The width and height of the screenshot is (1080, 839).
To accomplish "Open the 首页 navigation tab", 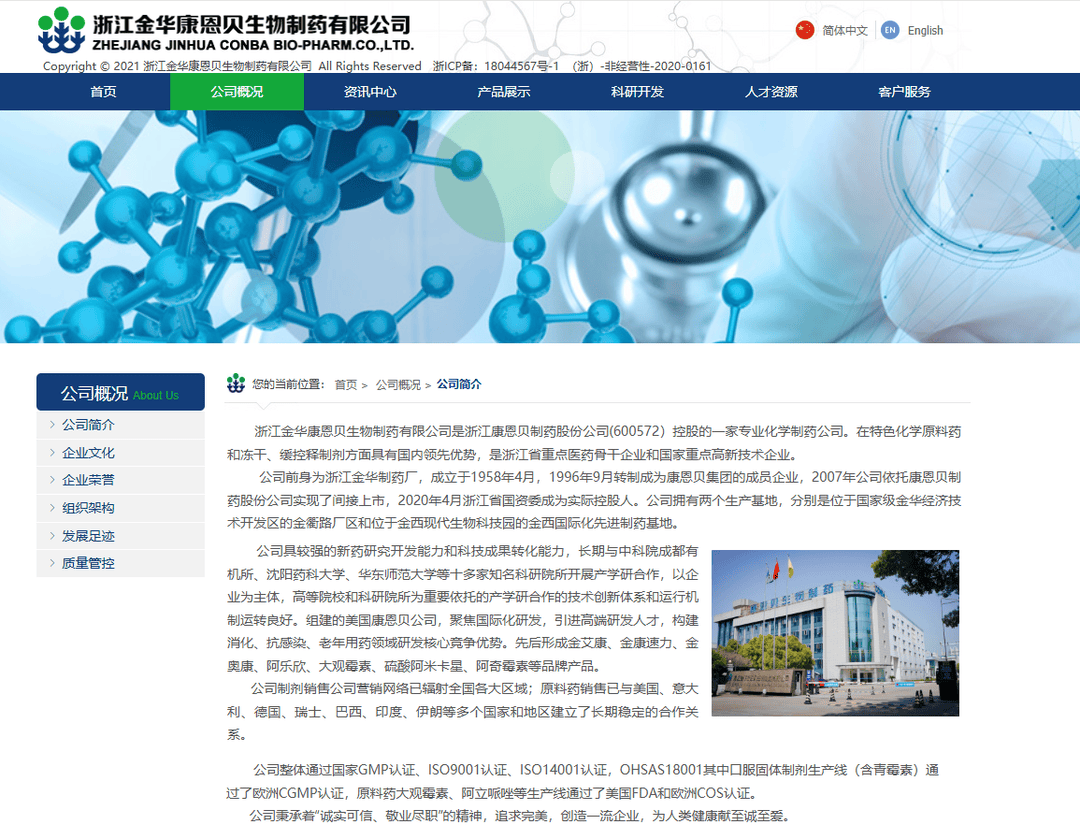I will [x=103, y=92].
